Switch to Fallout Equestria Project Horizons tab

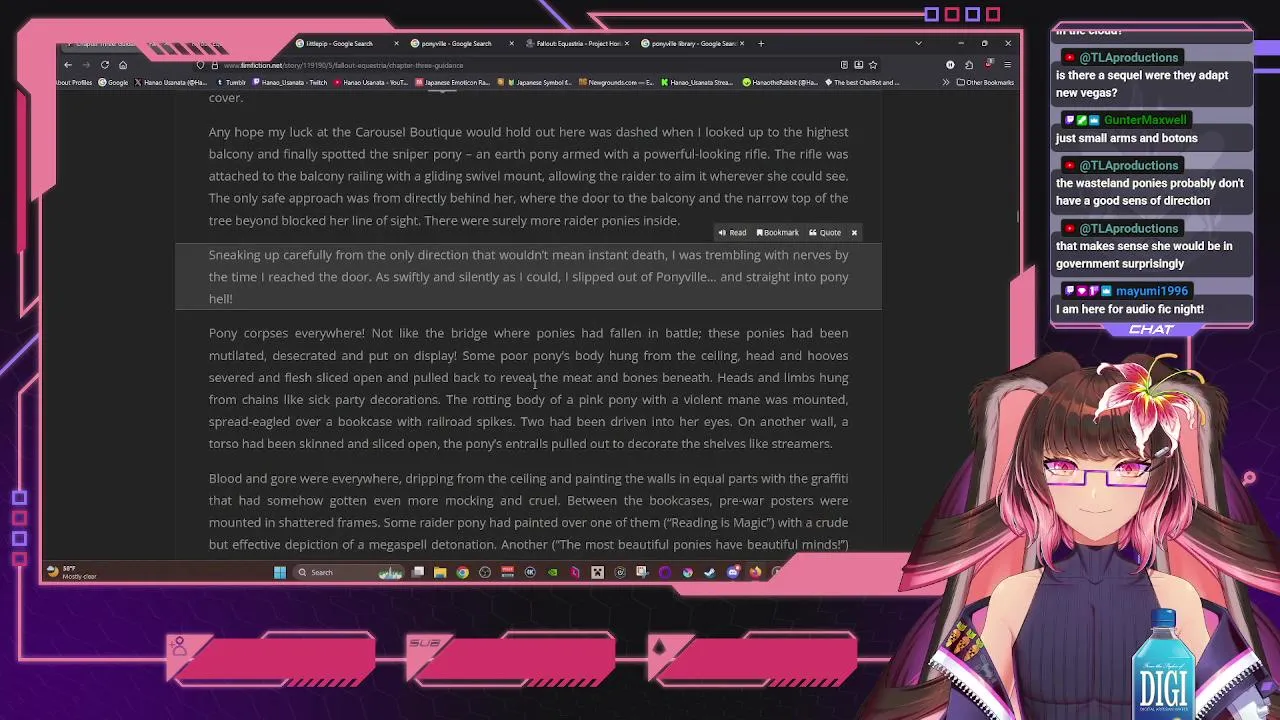[x=578, y=43]
